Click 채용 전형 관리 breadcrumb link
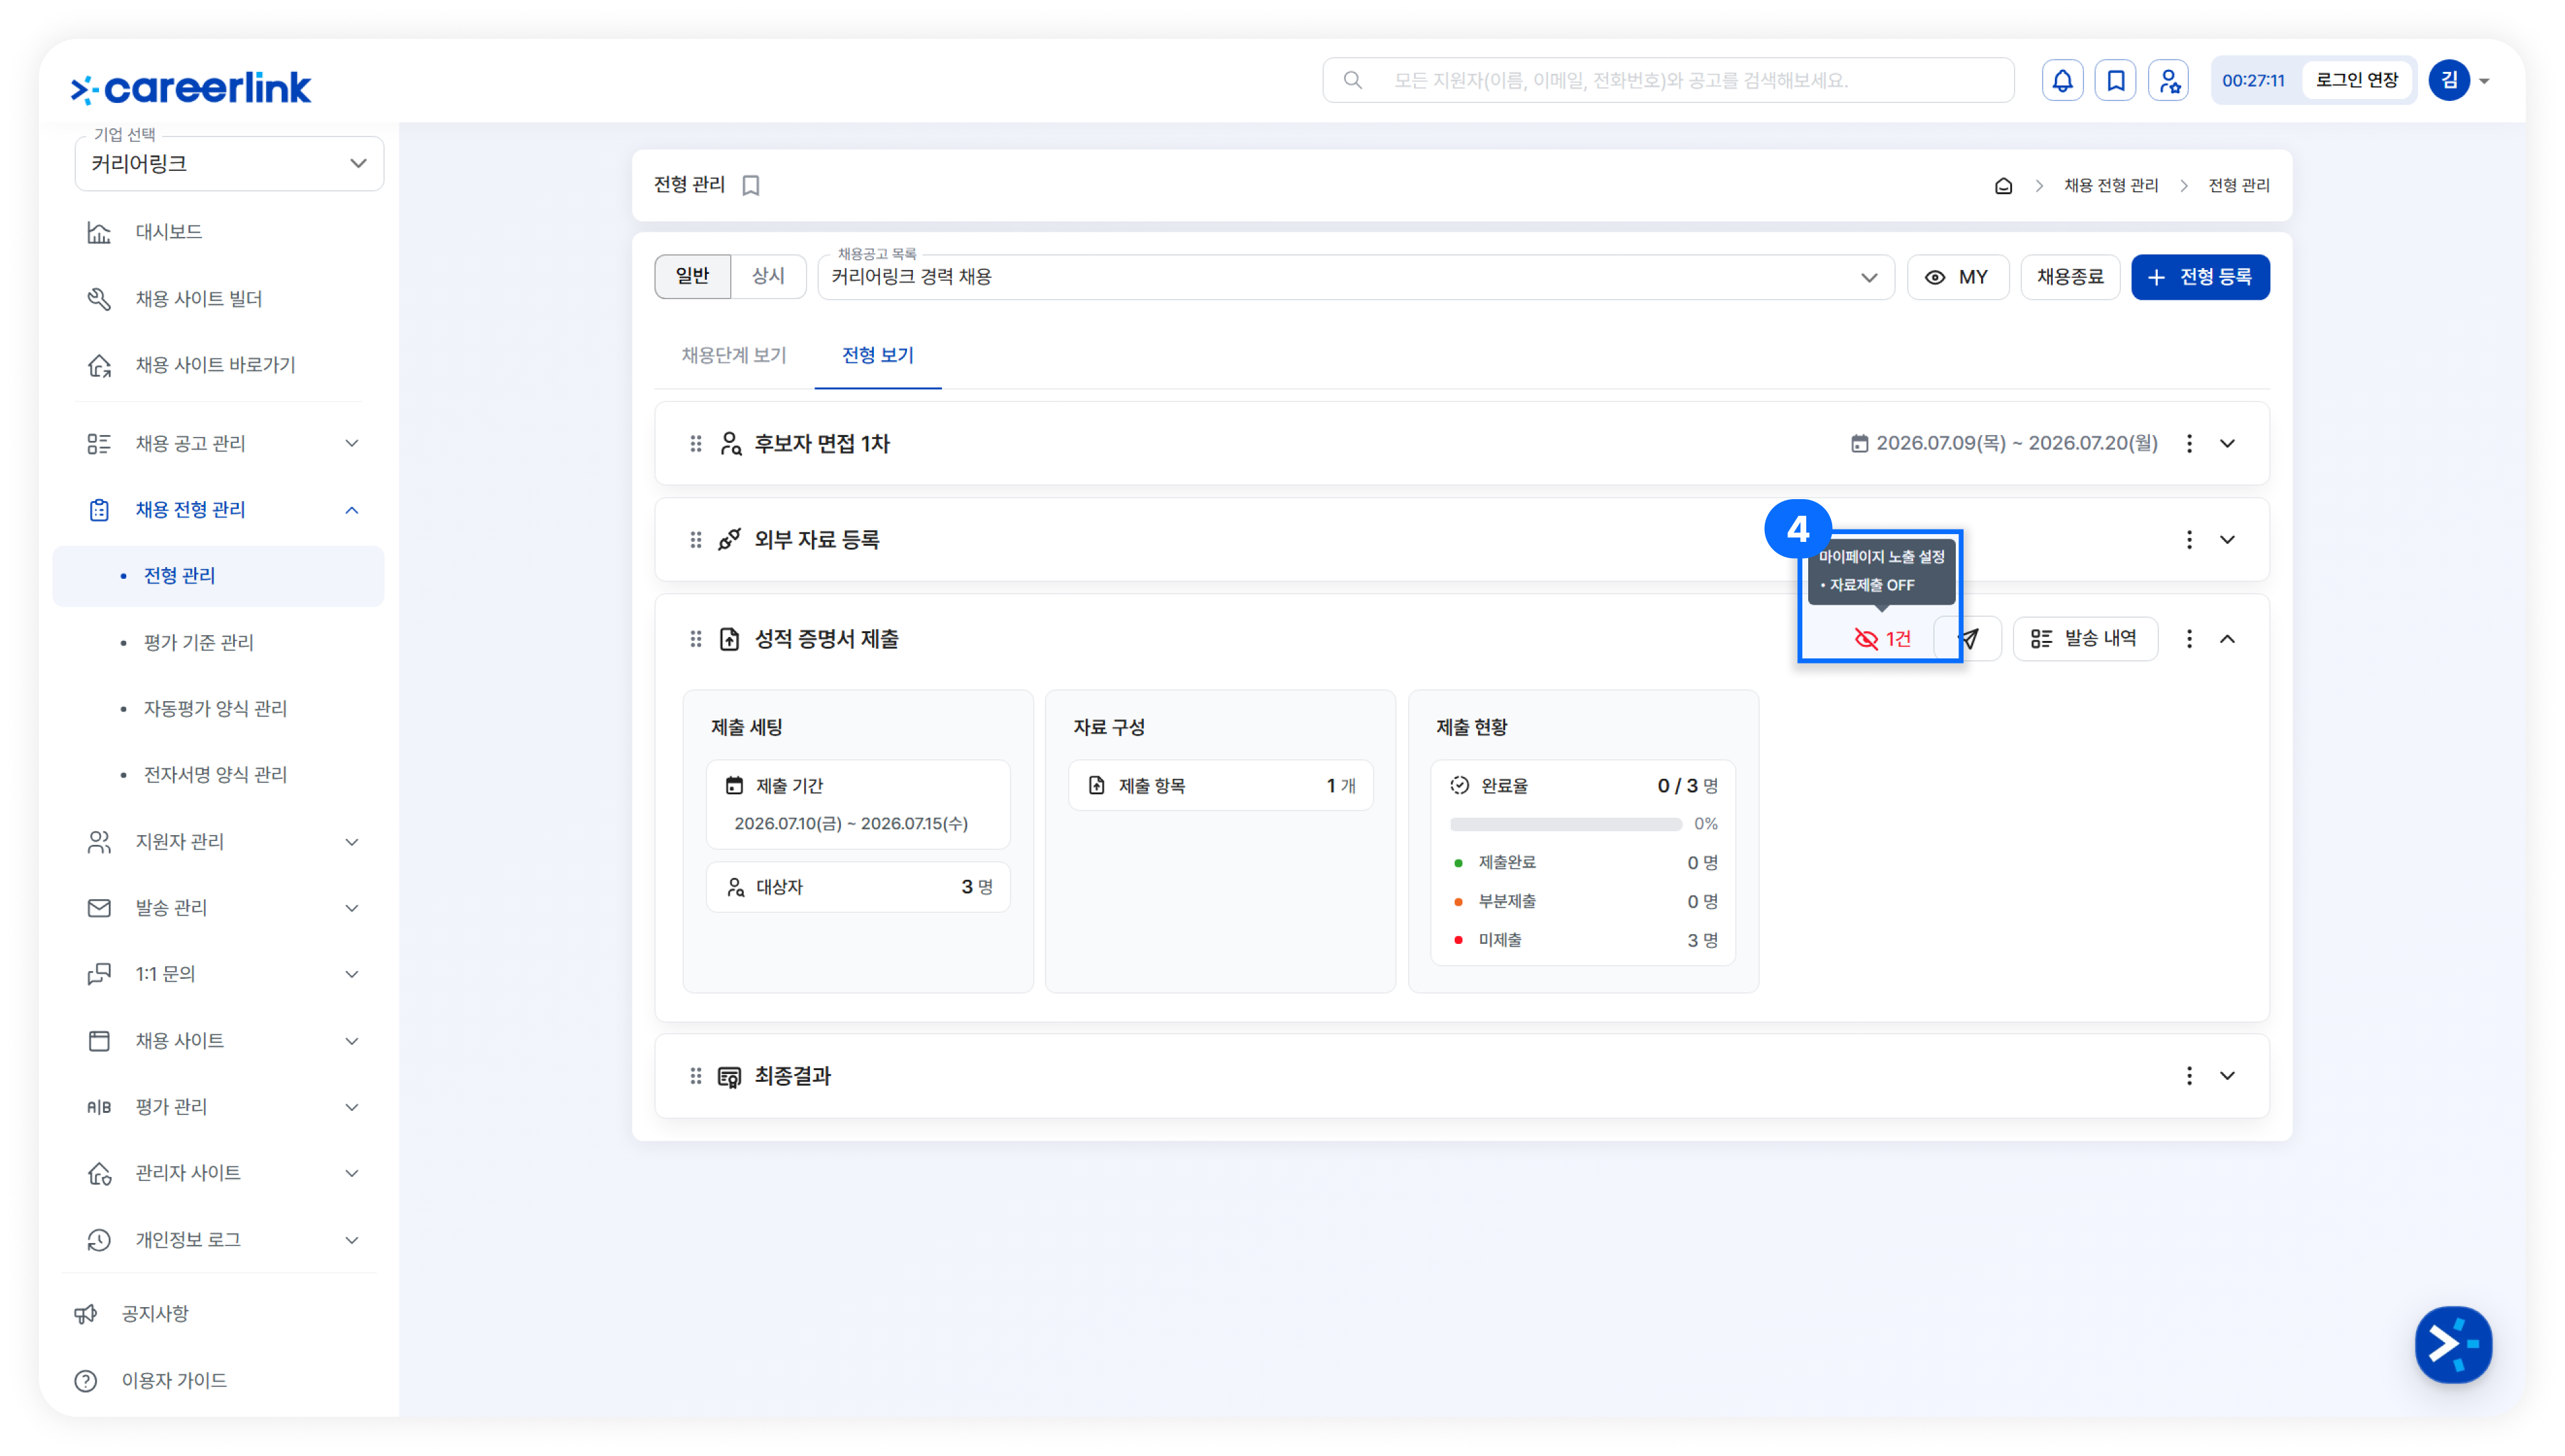The width and height of the screenshot is (2565, 1456). click(x=2110, y=186)
